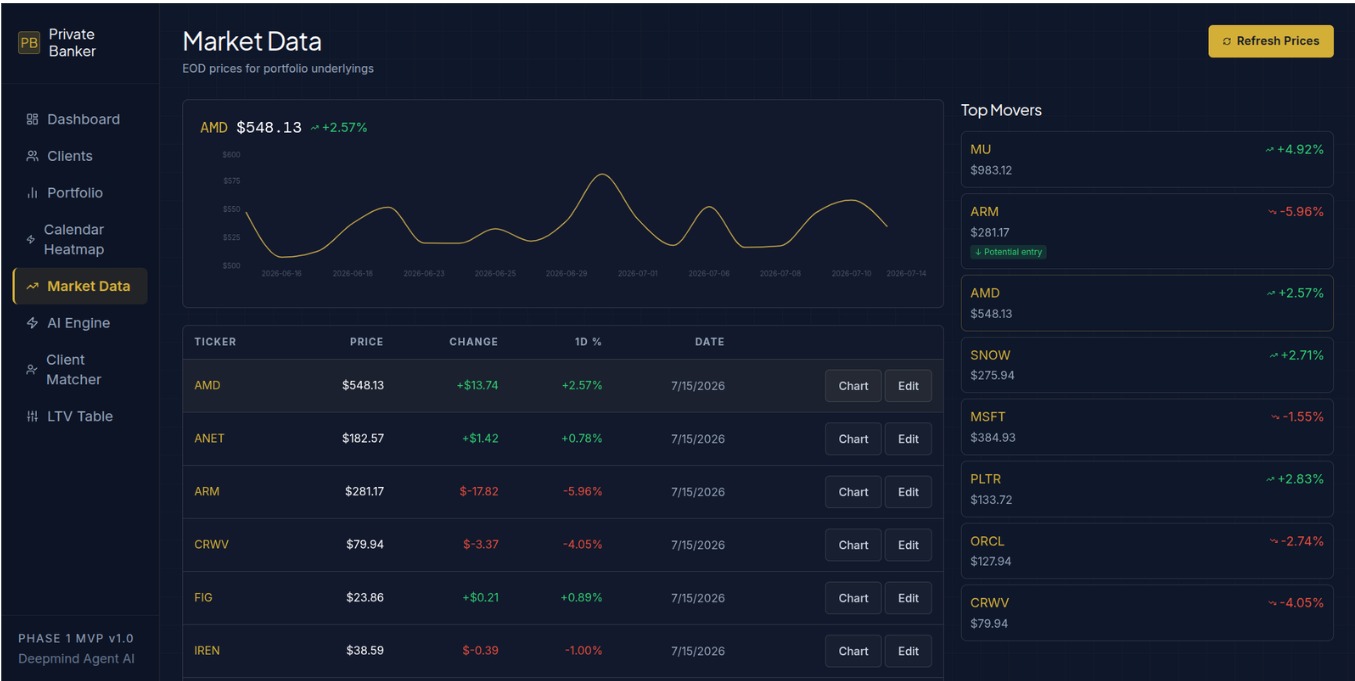Viewport: 1355px width, 681px height.
Task: Click the +0.89% value
Action: click(x=582, y=598)
